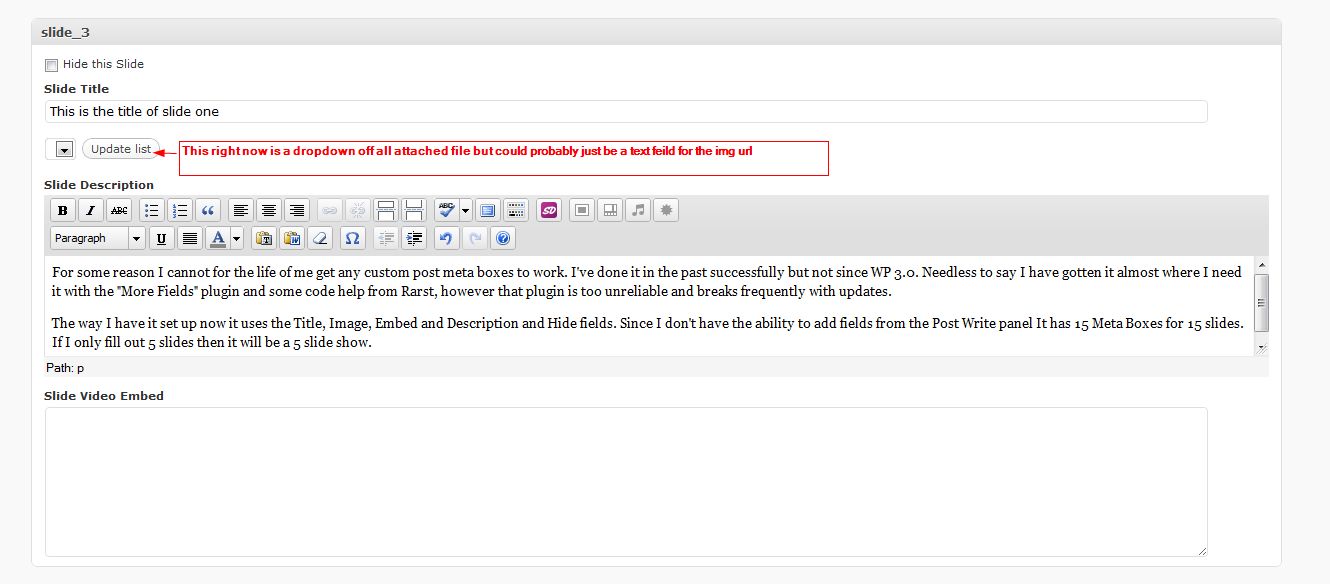This screenshot has width=1330, height=584.
Task: Indent the paragraph
Action: point(413,238)
